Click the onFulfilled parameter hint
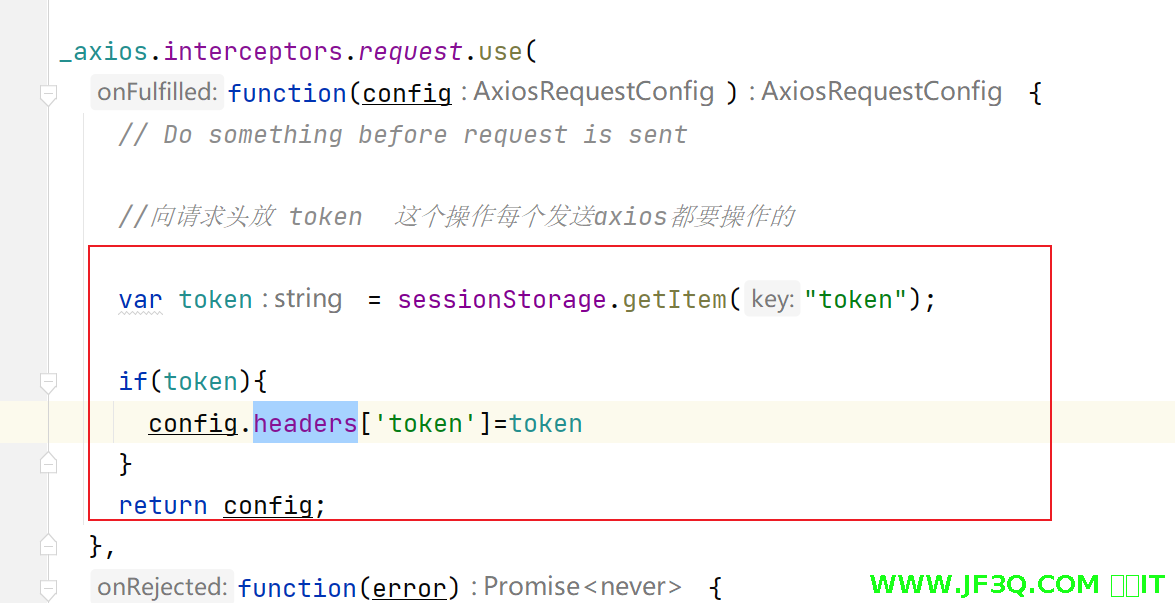 tap(157, 93)
